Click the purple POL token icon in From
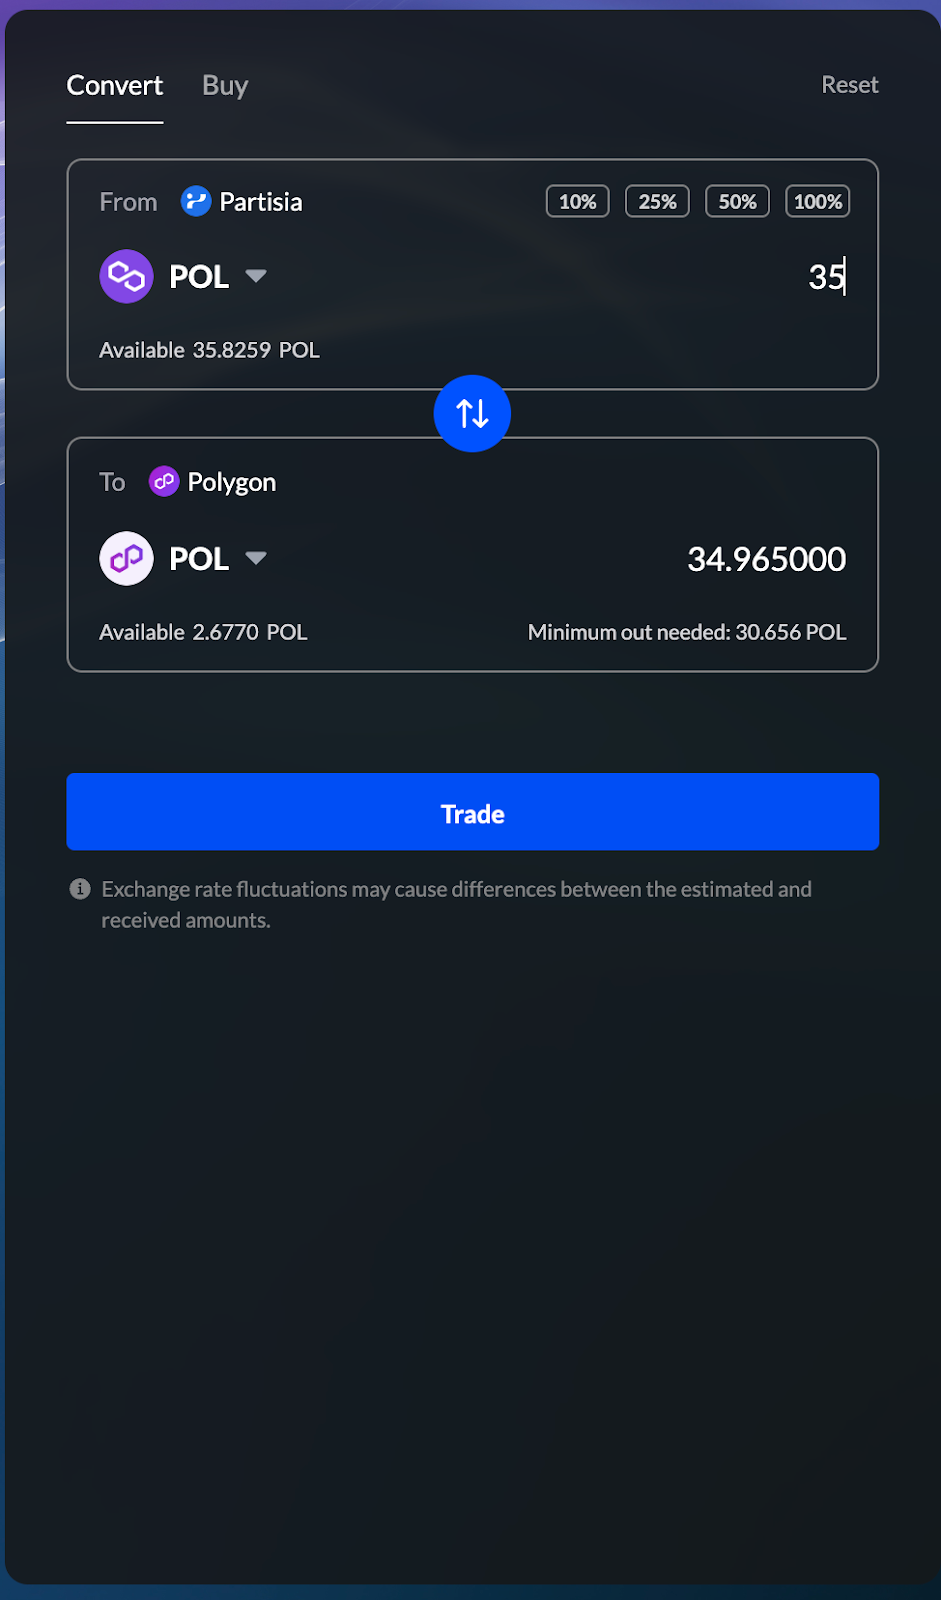941x1600 pixels. [x=126, y=276]
